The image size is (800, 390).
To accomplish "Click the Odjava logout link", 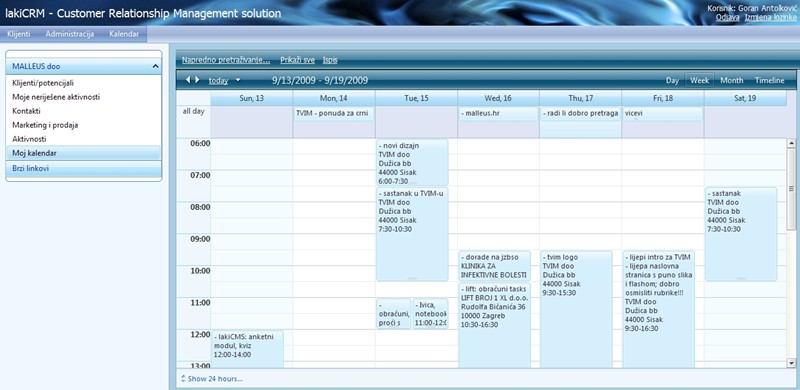I will coord(728,17).
